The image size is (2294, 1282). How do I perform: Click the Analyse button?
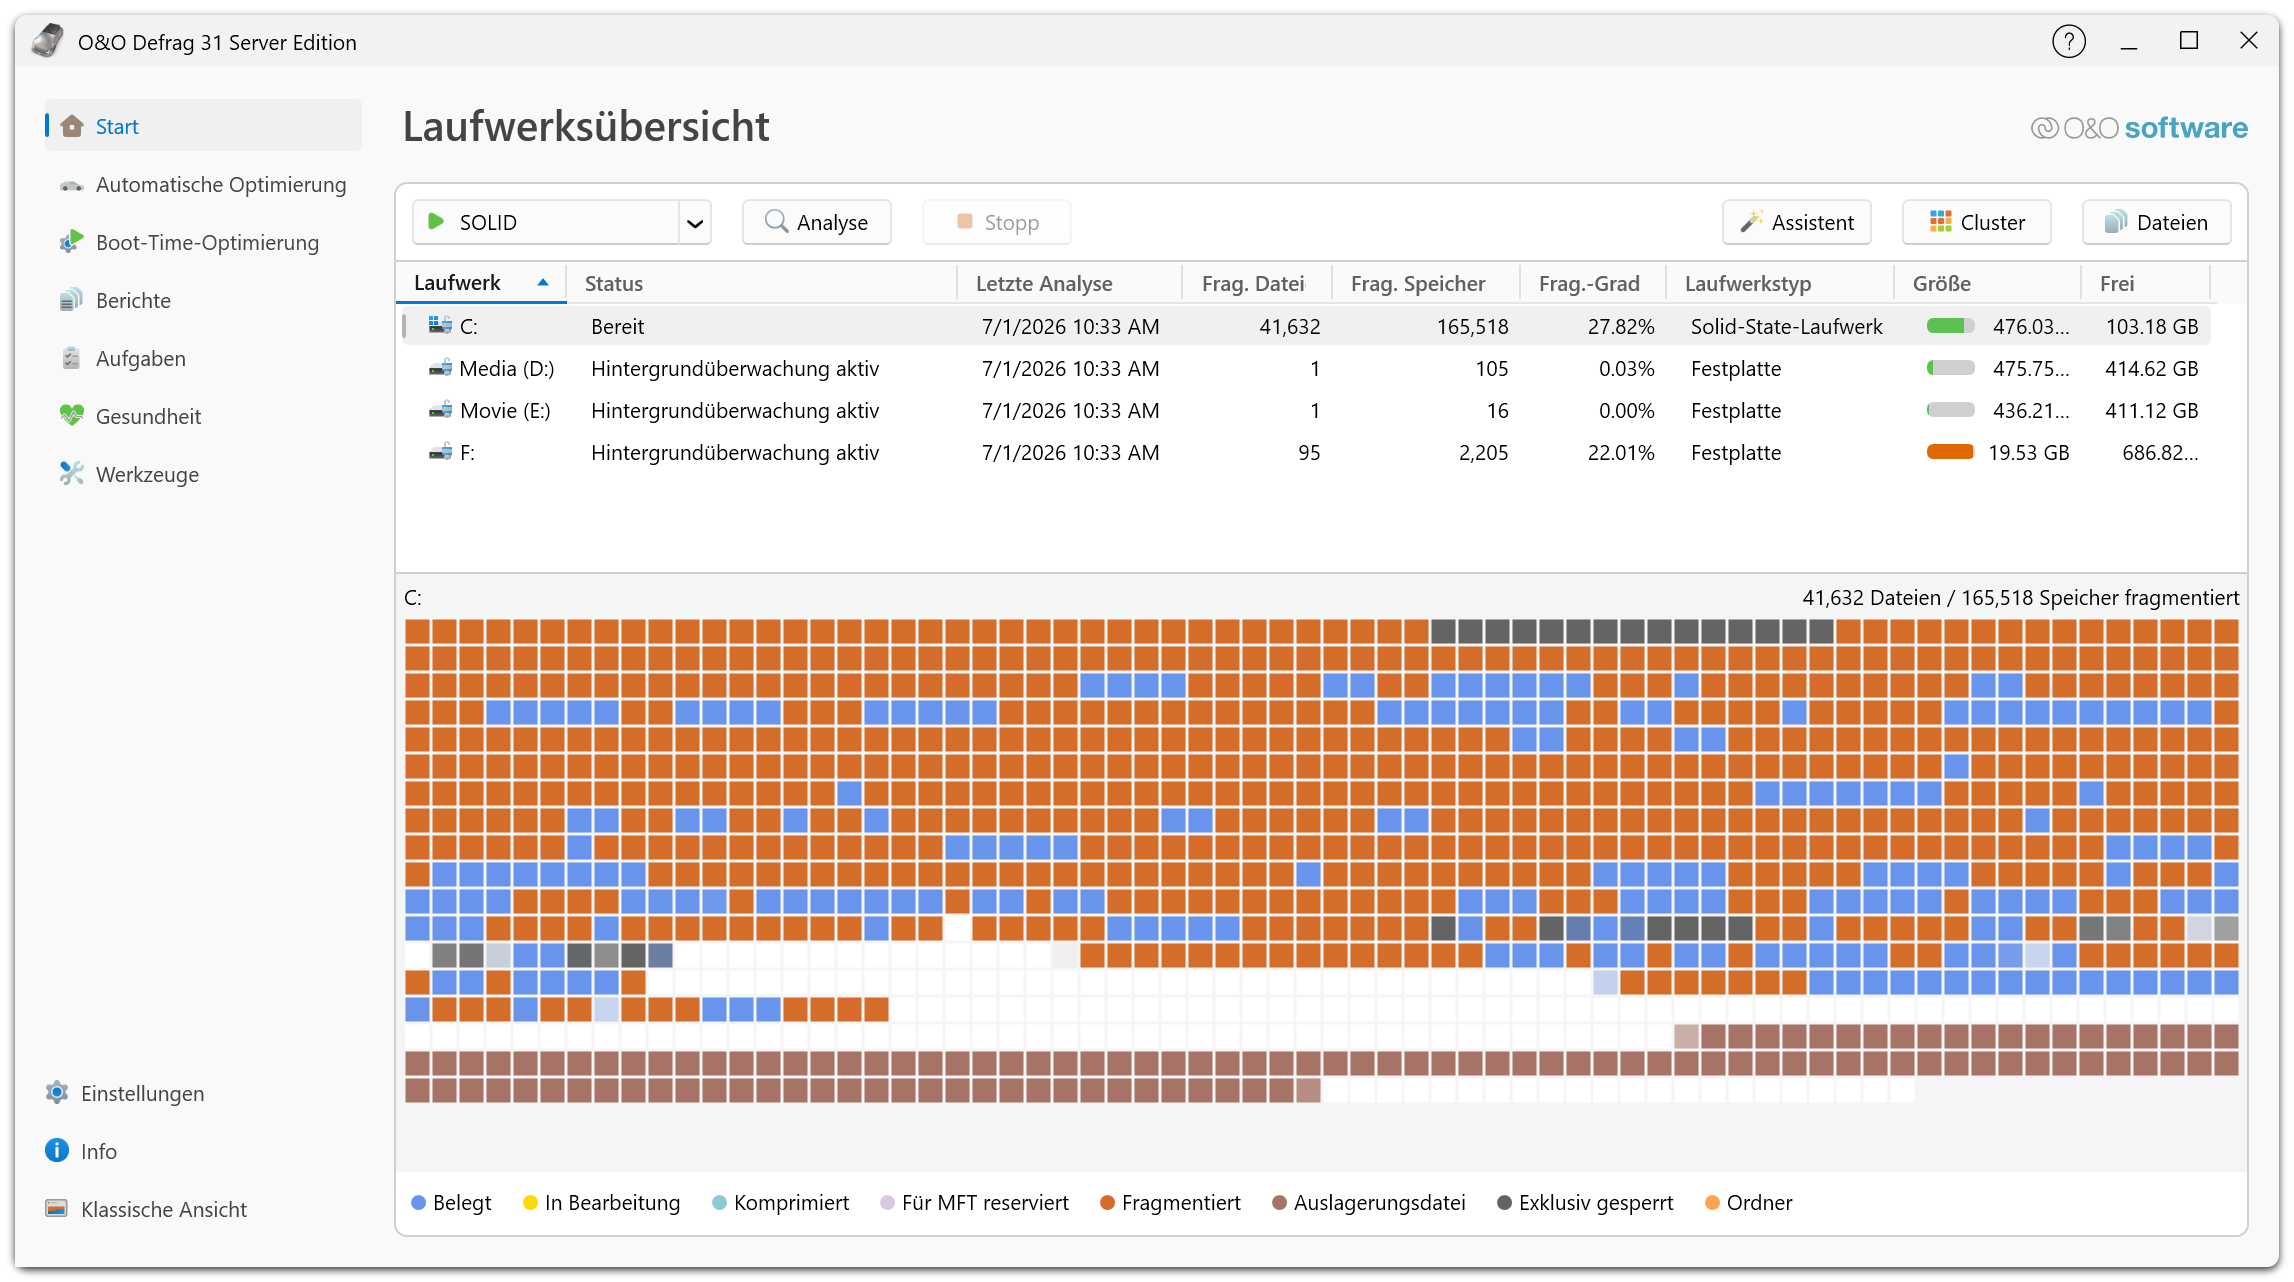tap(817, 222)
